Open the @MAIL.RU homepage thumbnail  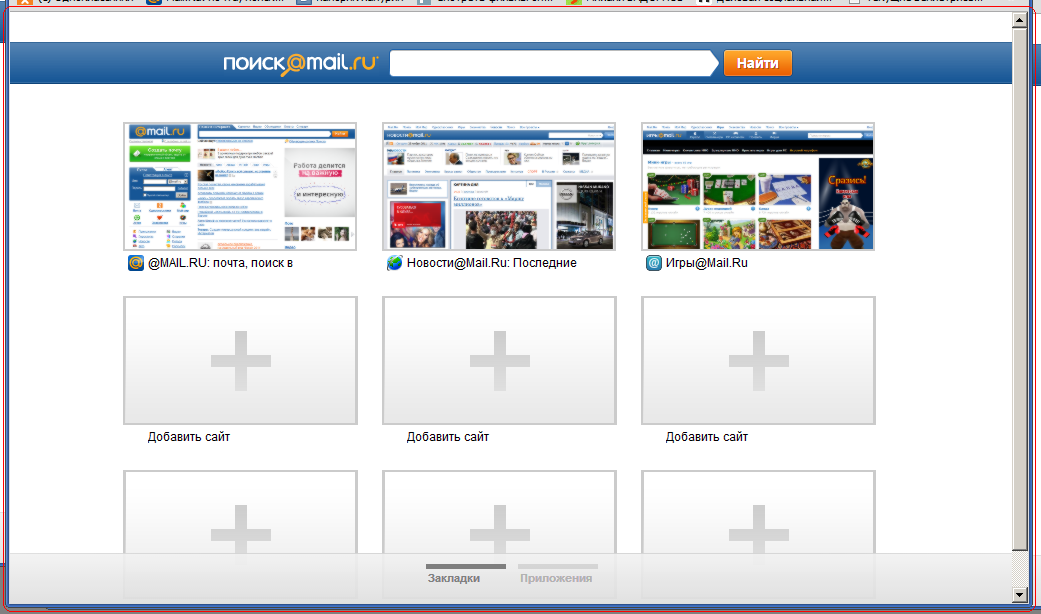point(240,187)
